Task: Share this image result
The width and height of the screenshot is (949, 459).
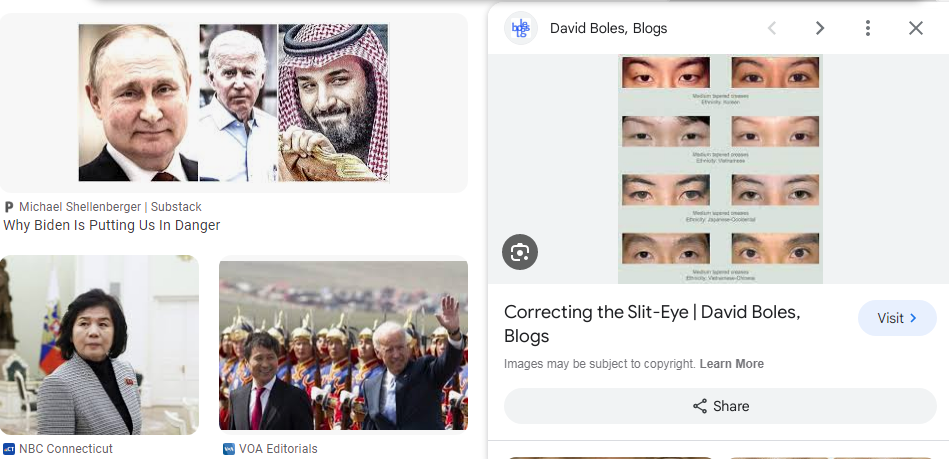Action: (720, 406)
